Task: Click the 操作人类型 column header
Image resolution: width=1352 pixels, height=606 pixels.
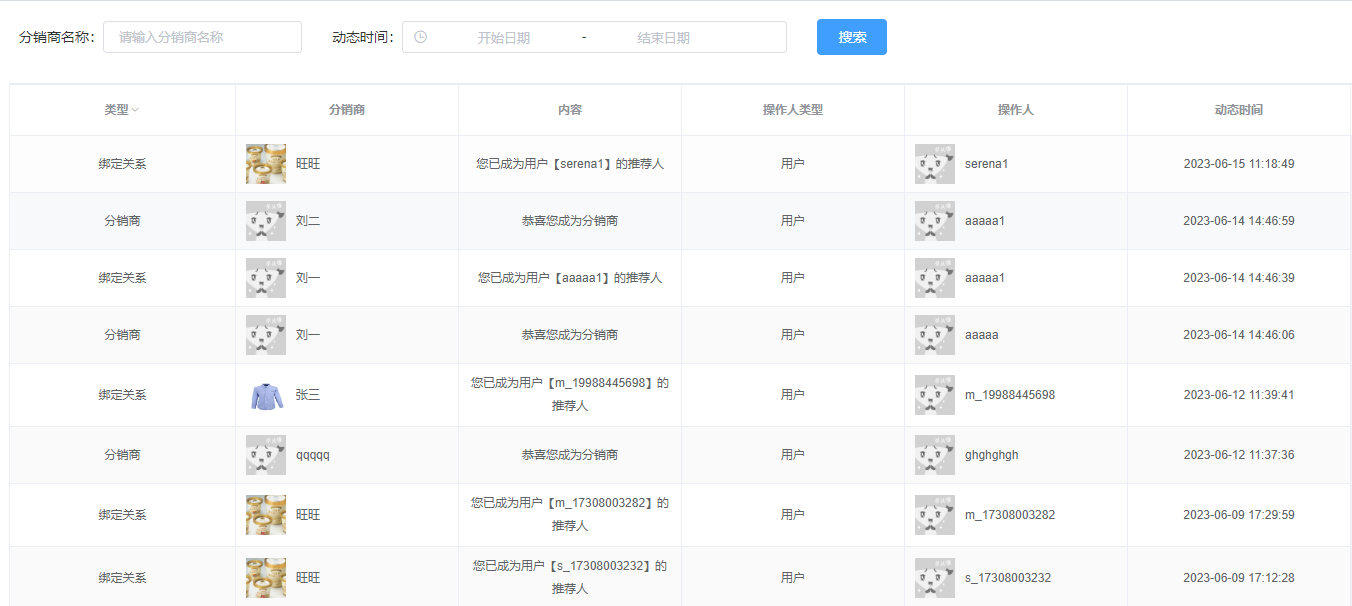Action: pos(793,110)
